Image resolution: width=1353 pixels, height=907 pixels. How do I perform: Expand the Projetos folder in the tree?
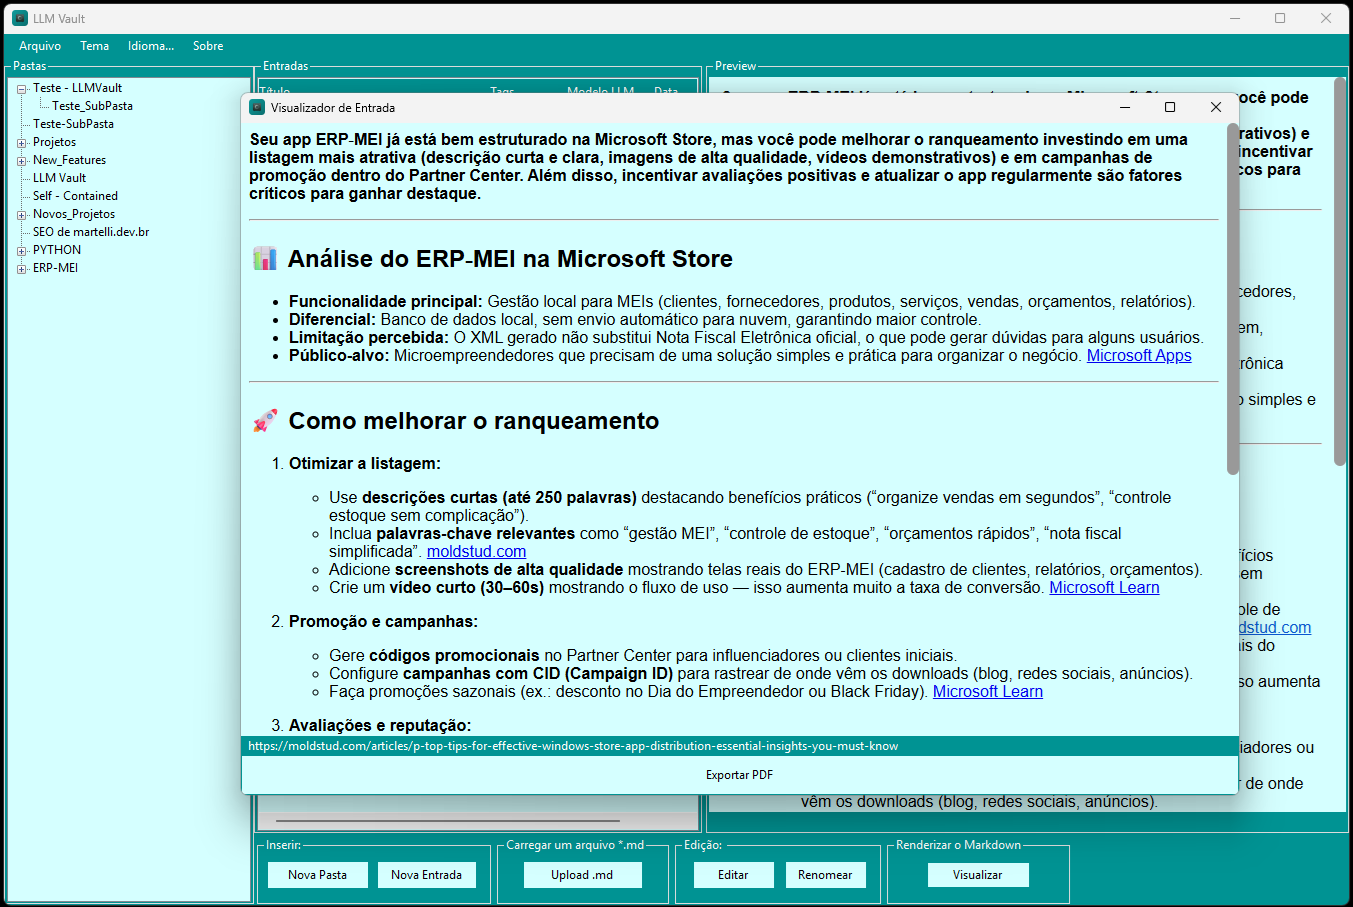(22, 143)
